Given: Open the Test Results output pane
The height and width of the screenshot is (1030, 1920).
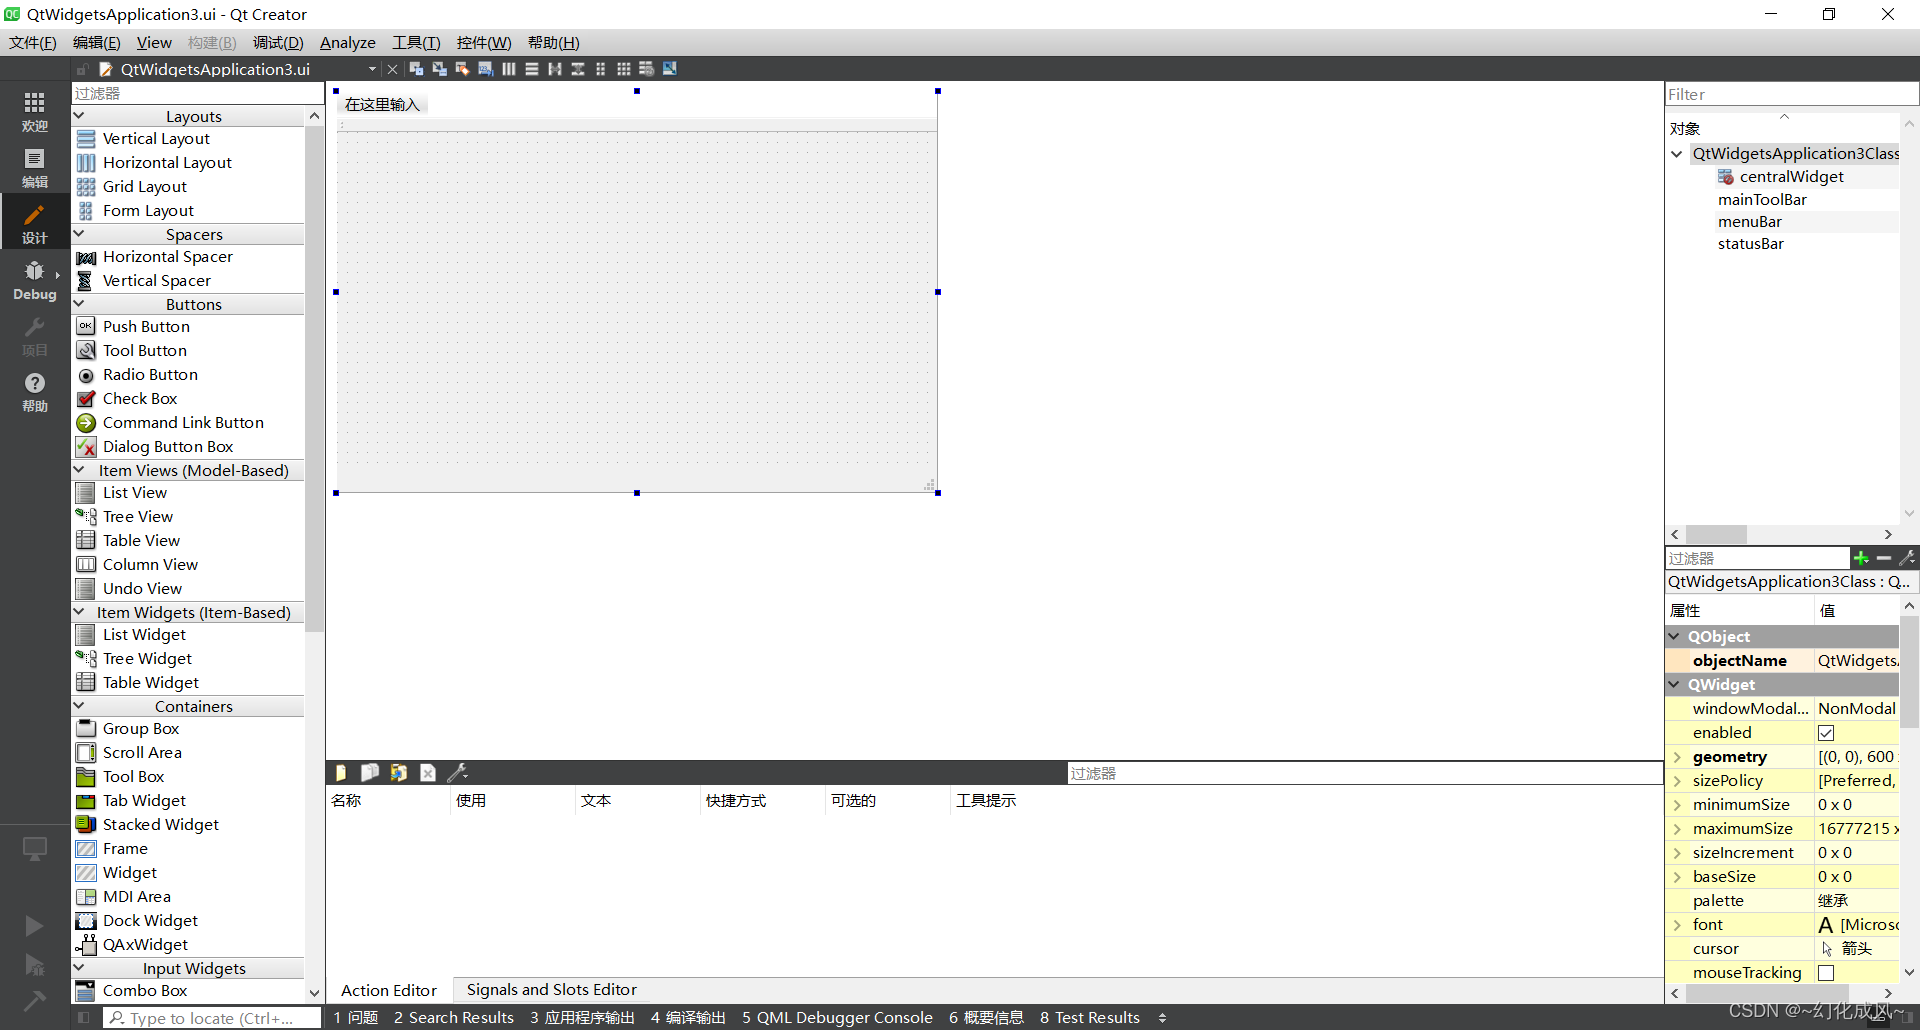Looking at the screenshot, I should 1090,1017.
